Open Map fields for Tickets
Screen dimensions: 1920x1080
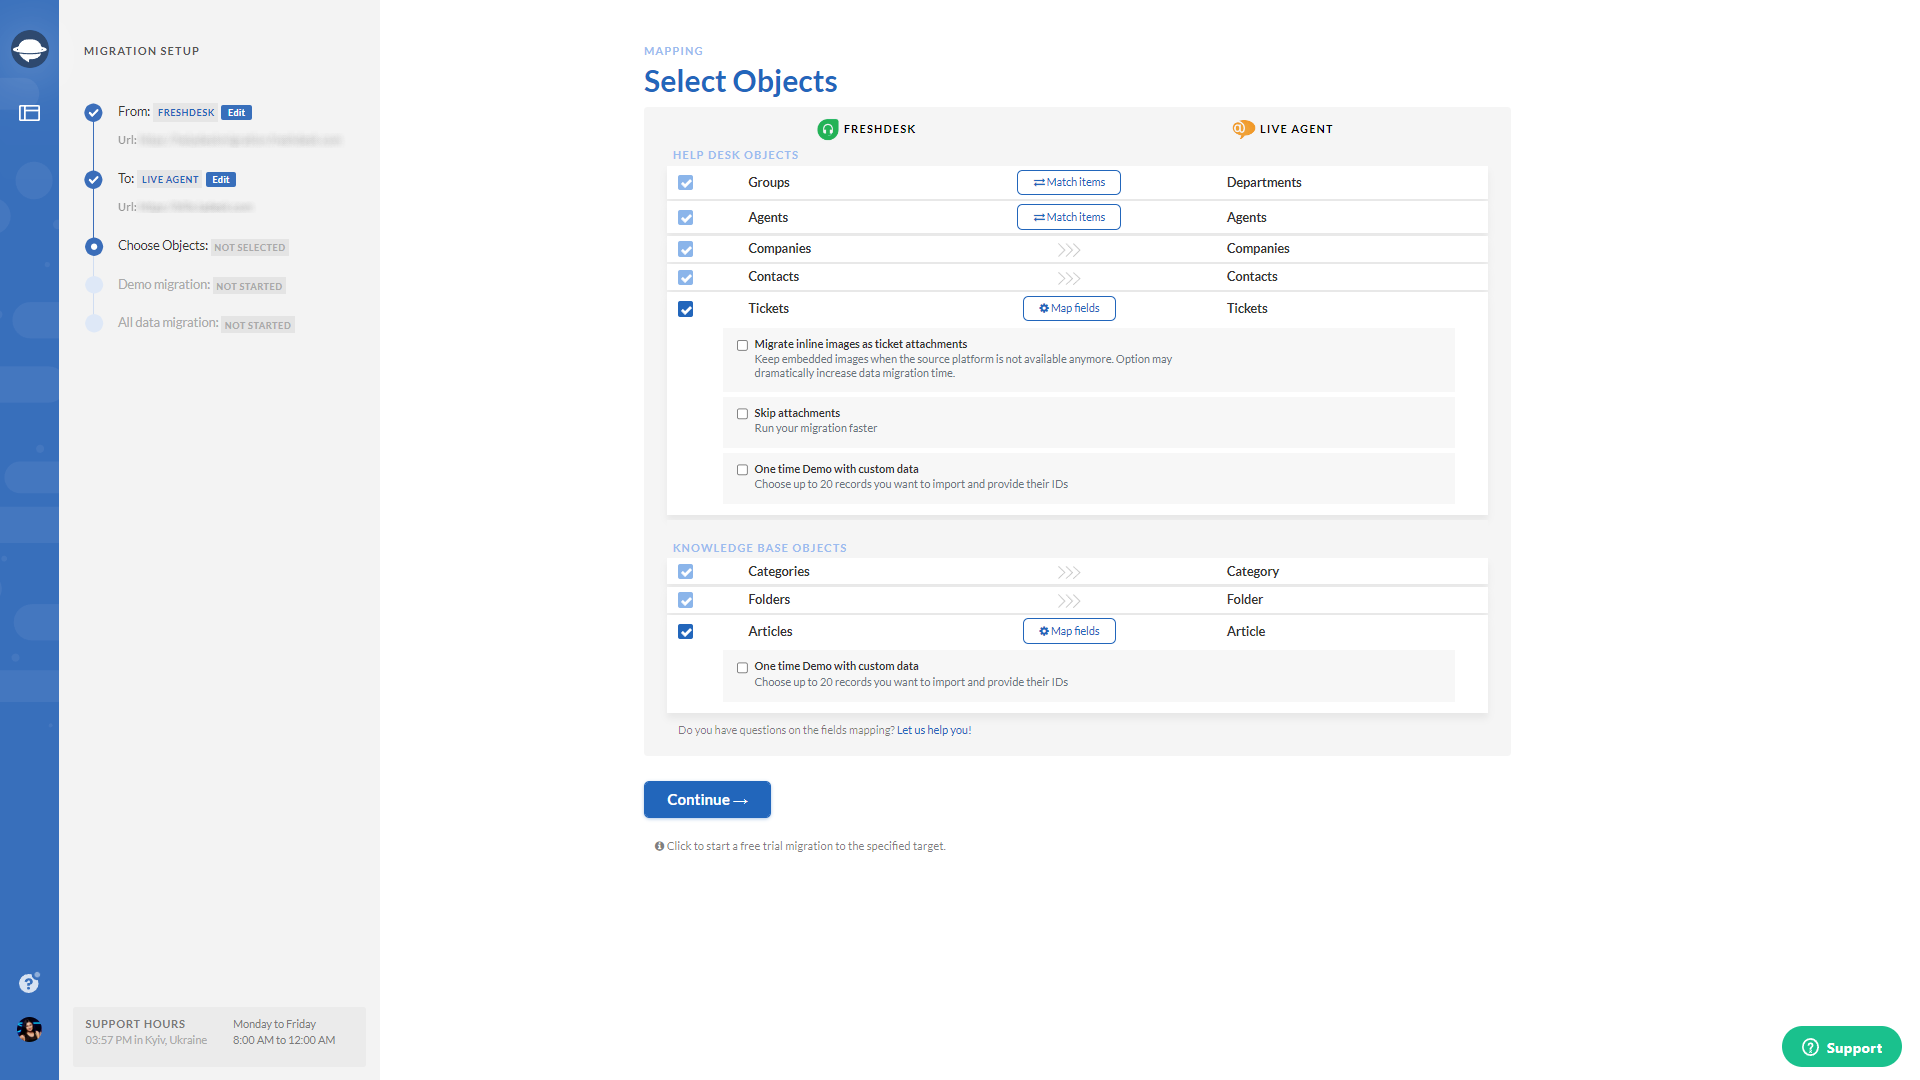(x=1069, y=308)
